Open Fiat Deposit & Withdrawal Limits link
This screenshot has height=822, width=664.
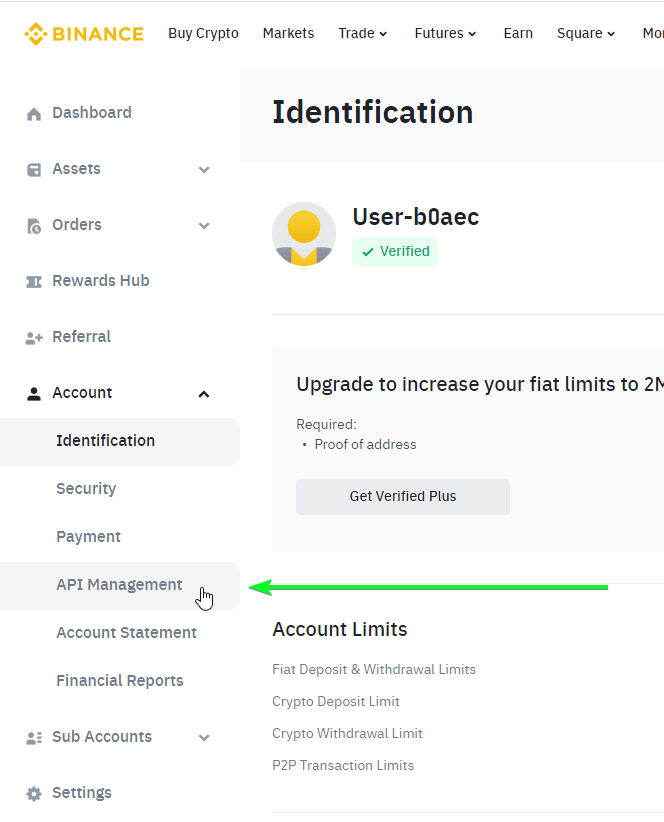pyautogui.click(x=374, y=669)
